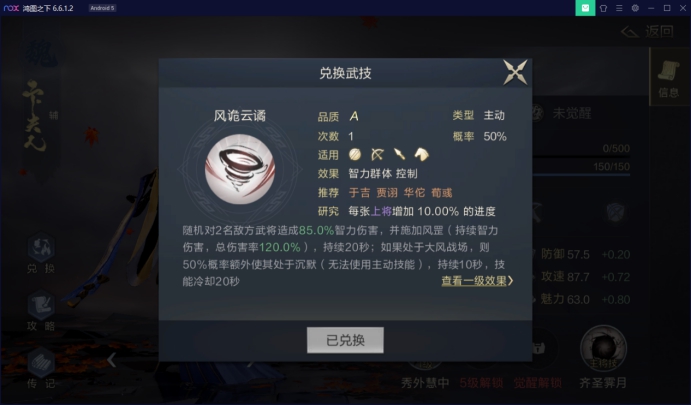The height and width of the screenshot is (405, 691).
Task: Open recommended general 华佗
Action: (414, 193)
